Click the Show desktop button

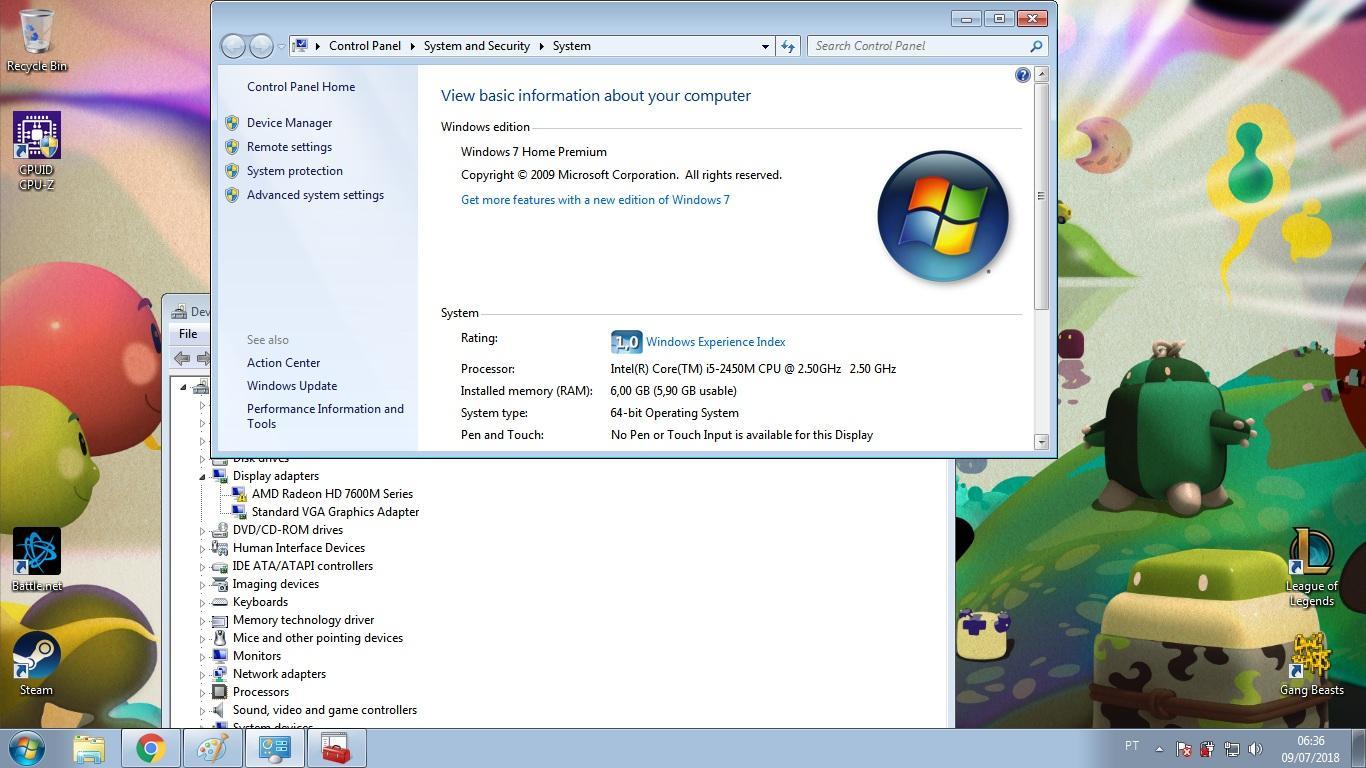pos(1358,748)
